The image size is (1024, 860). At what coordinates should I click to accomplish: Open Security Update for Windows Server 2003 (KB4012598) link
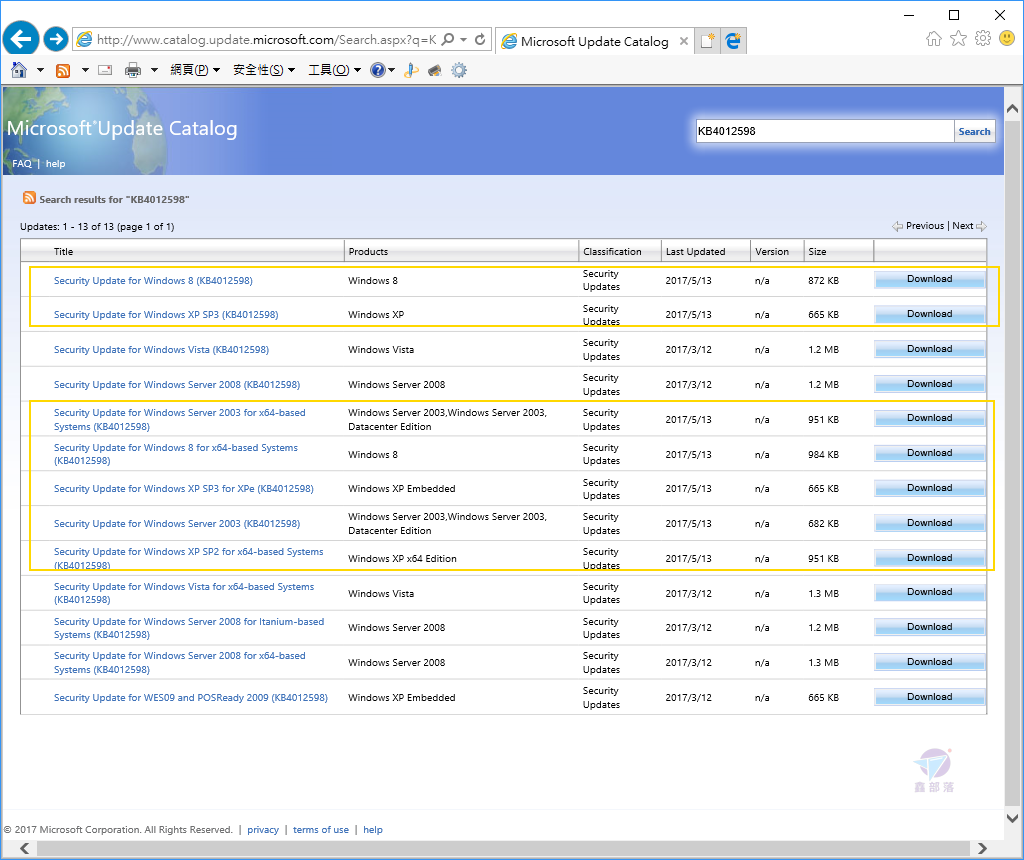177,524
